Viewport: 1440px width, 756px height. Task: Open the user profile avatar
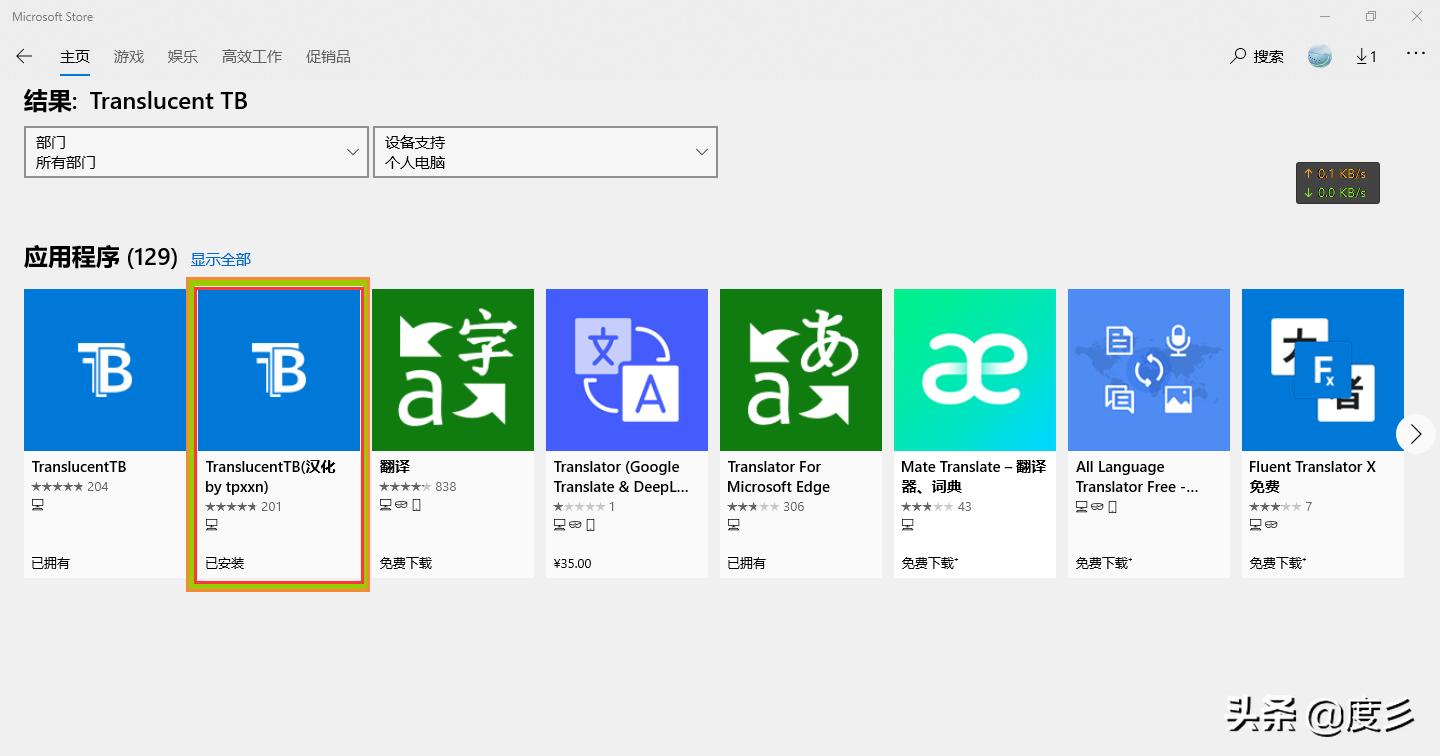click(1320, 57)
